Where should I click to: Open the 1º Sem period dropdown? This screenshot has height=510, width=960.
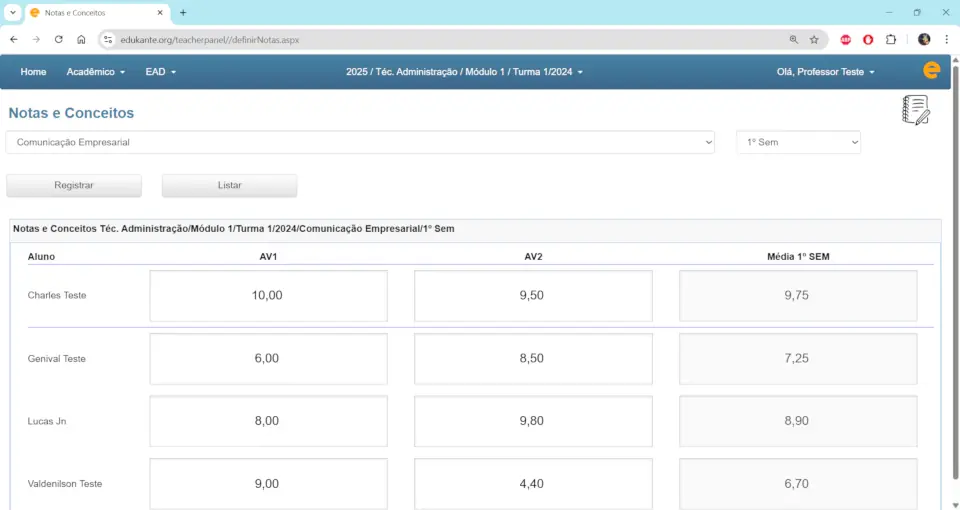pyautogui.click(x=798, y=143)
